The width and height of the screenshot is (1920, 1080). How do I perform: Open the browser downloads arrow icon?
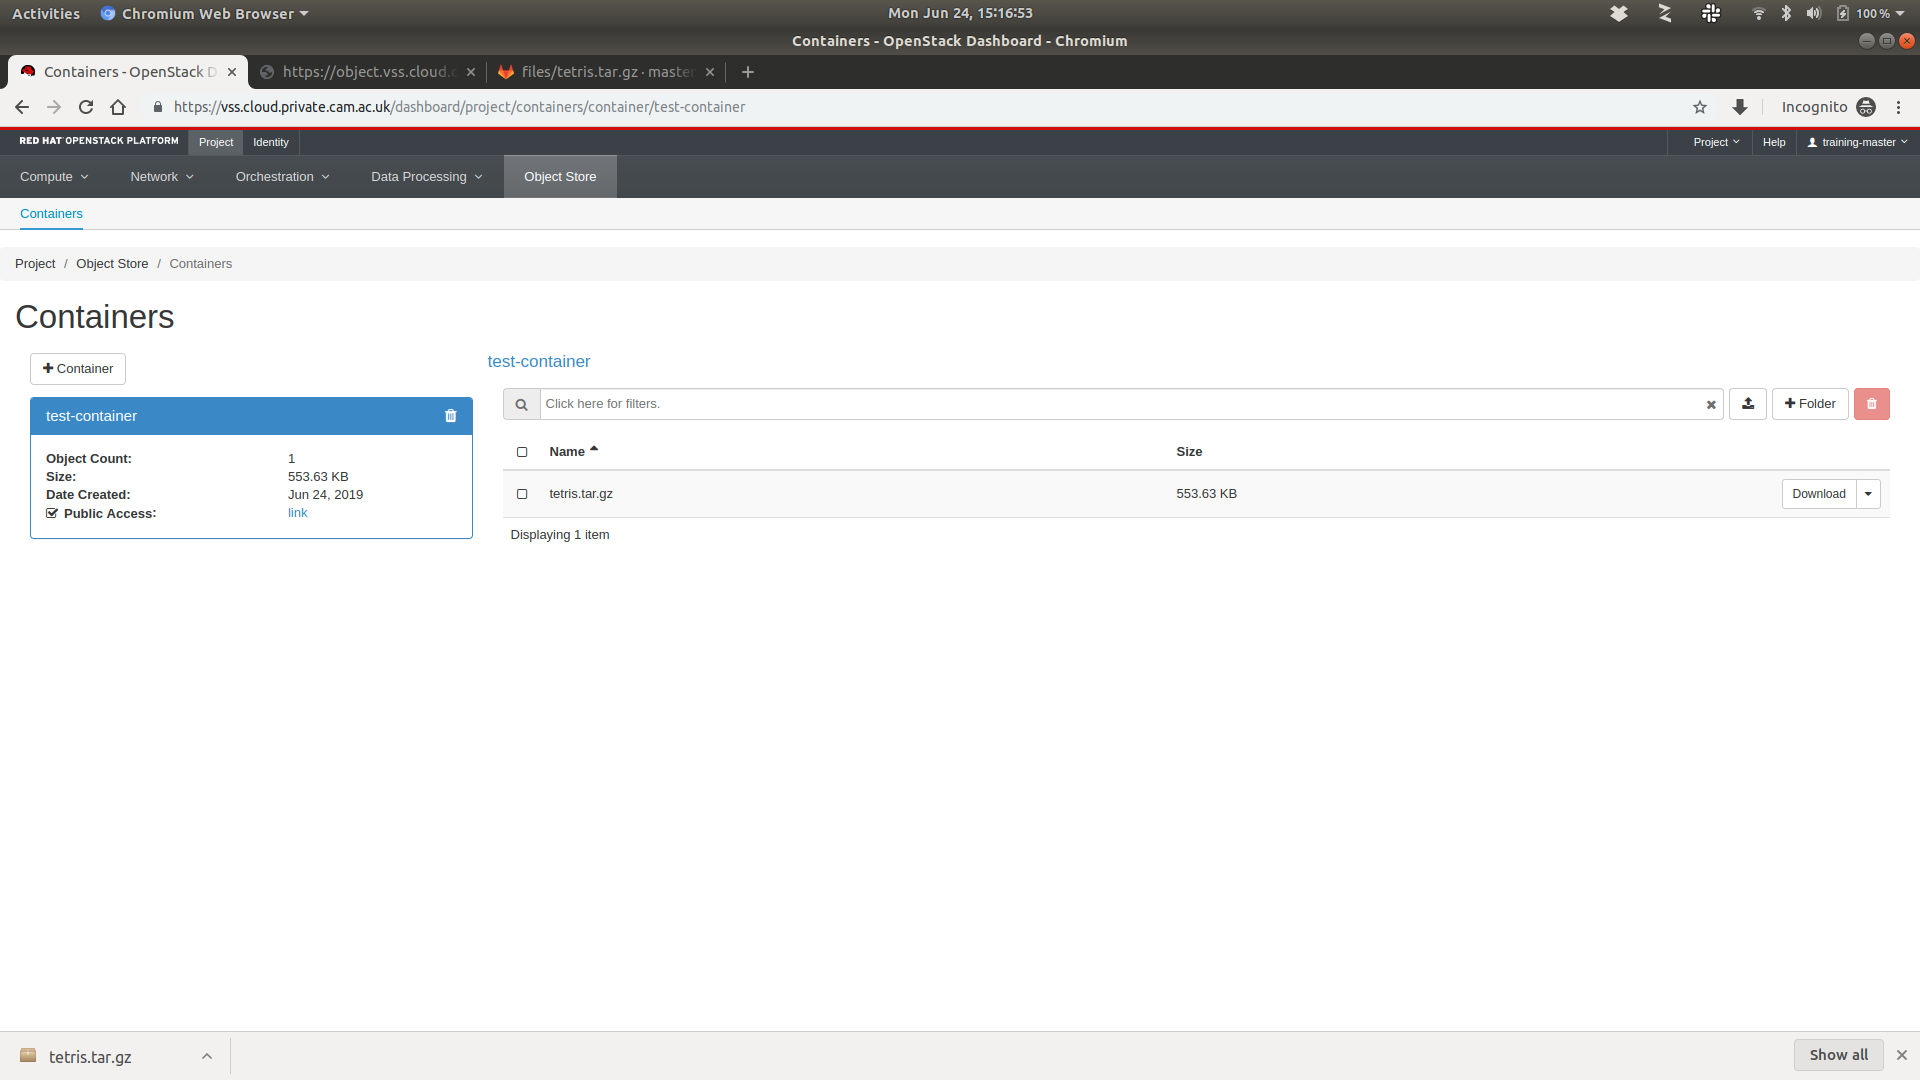[x=1739, y=107]
